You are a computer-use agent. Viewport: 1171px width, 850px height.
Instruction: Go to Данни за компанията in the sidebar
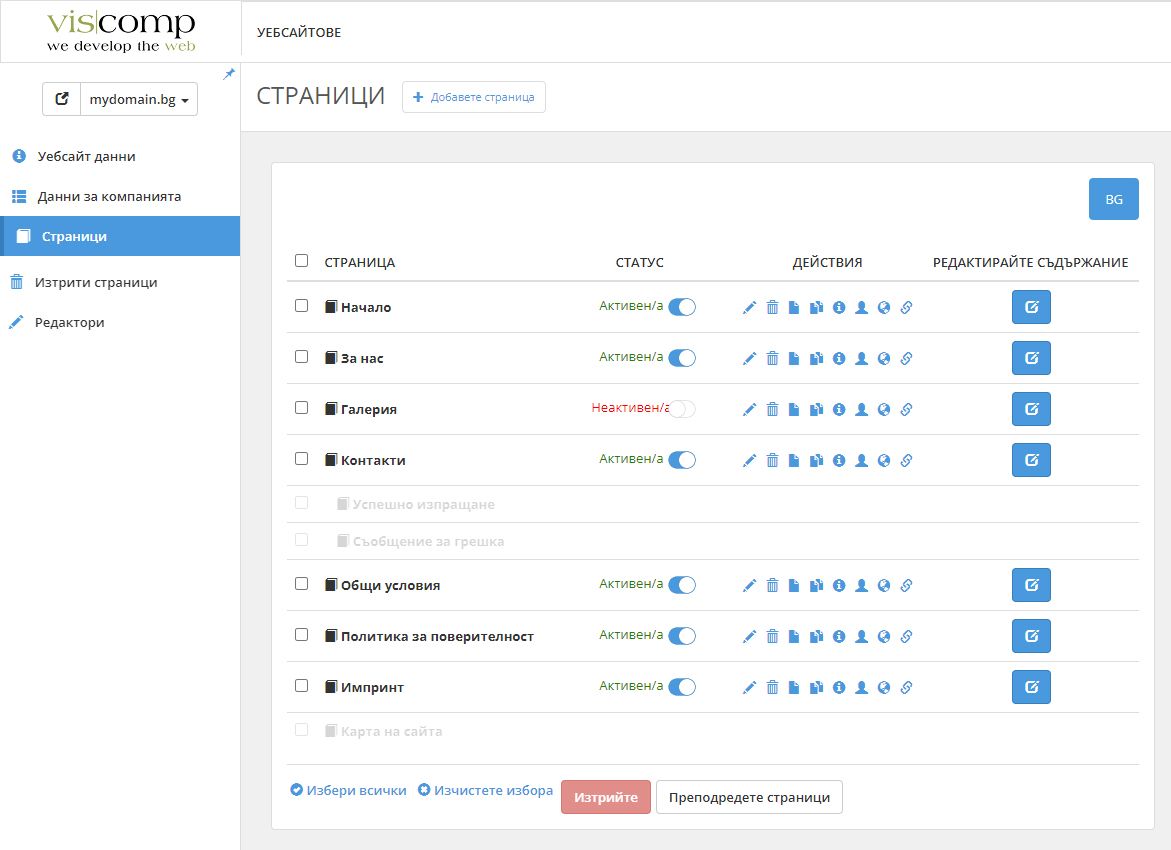coord(109,197)
